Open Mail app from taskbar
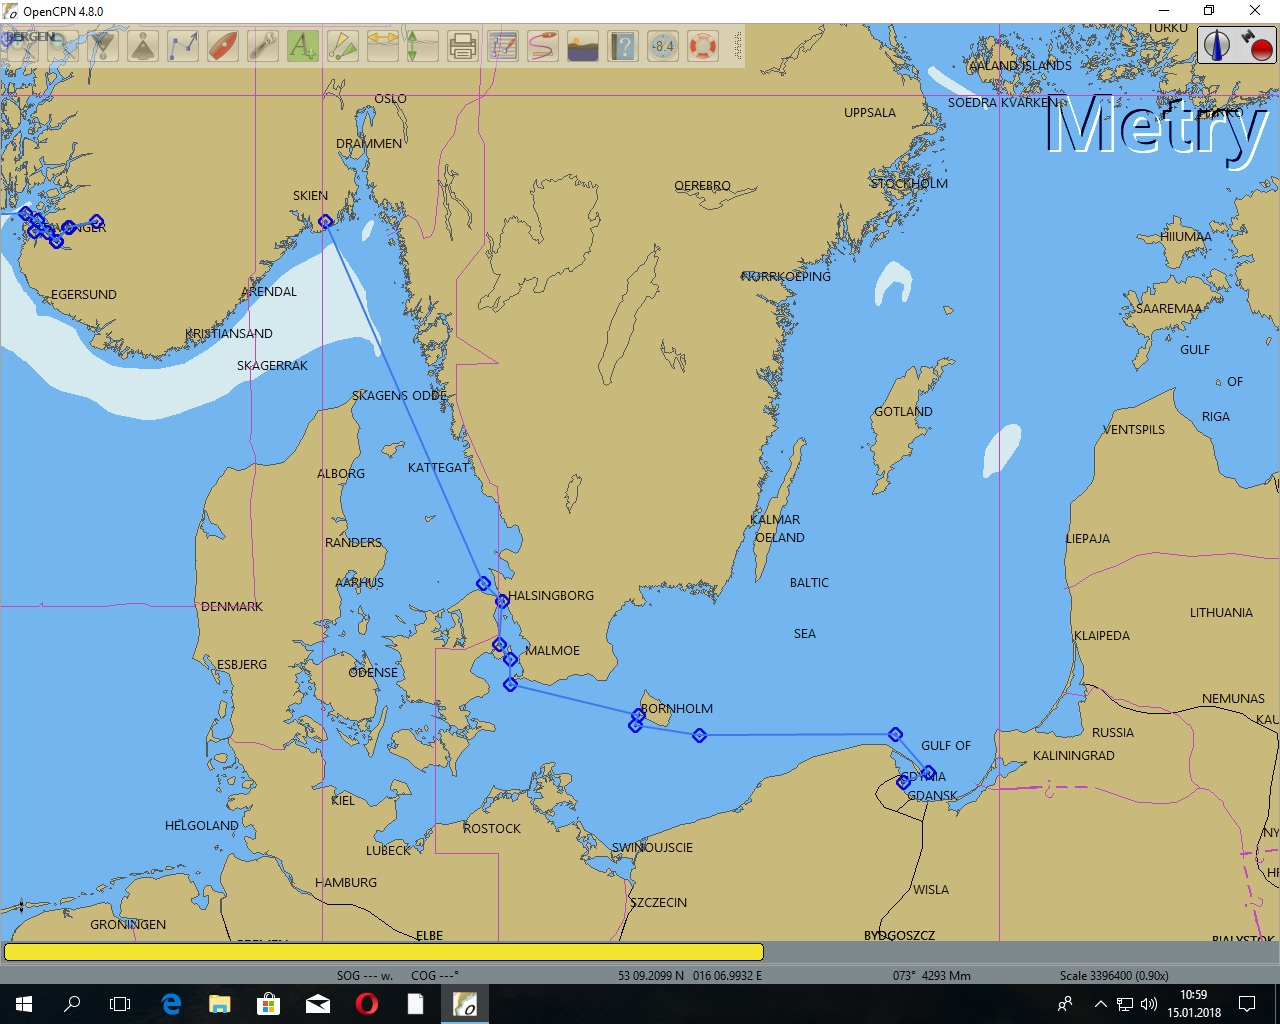This screenshot has height=1024, width=1280. (x=318, y=1004)
